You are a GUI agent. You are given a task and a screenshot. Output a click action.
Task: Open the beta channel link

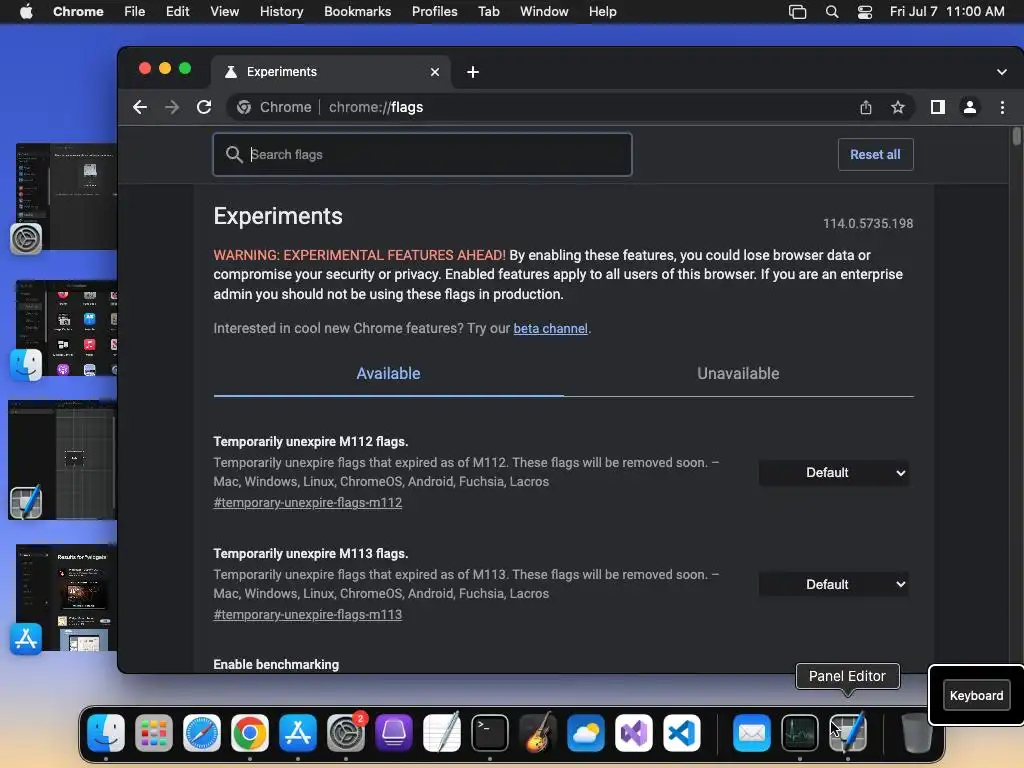(x=551, y=328)
